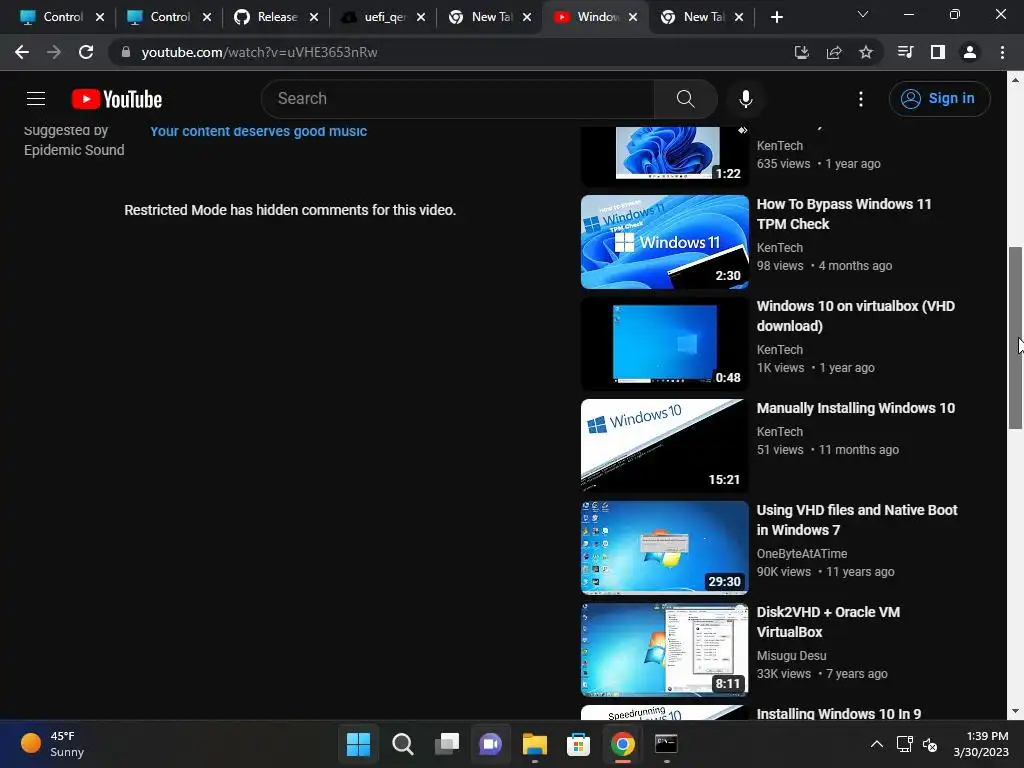Screen dimensions: 1024x768
Task: Share this page icon
Action: pyautogui.click(x=833, y=52)
